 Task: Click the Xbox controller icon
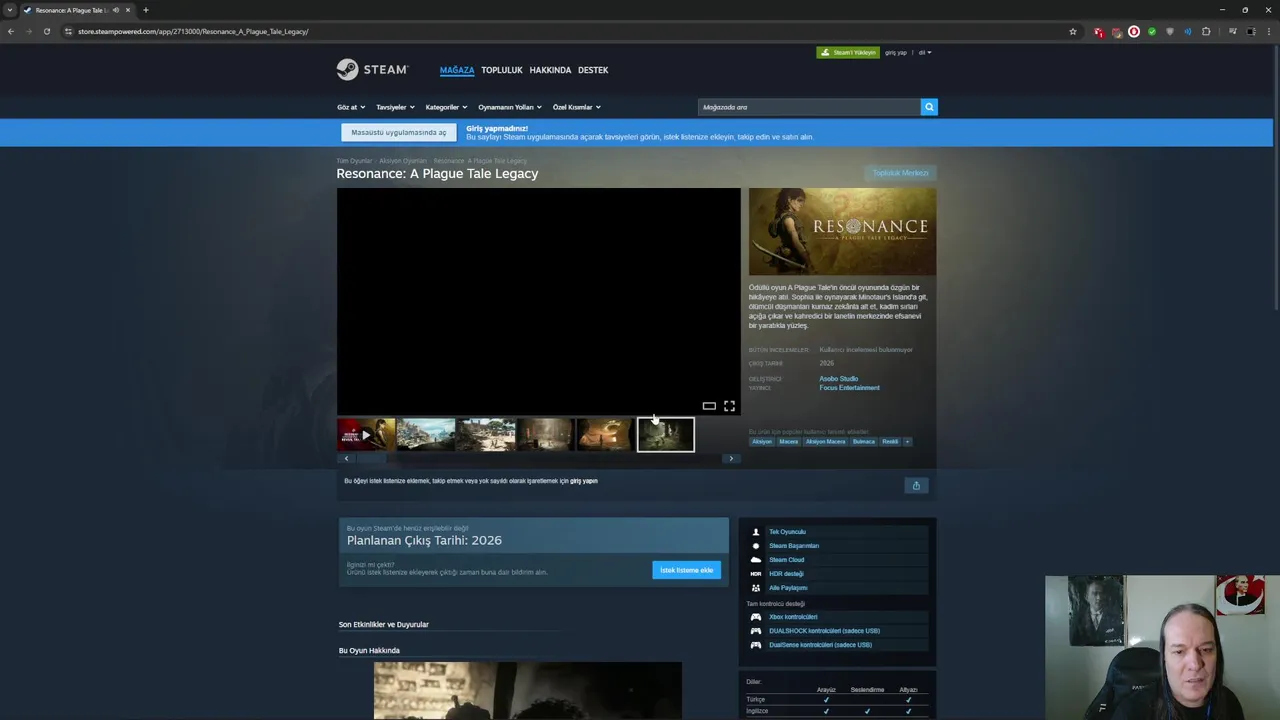click(x=756, y=617)
